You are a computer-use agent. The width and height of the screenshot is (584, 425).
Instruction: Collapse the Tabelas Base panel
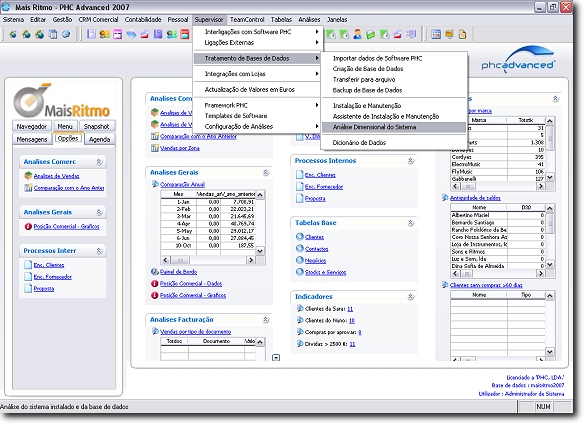pyautogui.click(x=410, y=223)
